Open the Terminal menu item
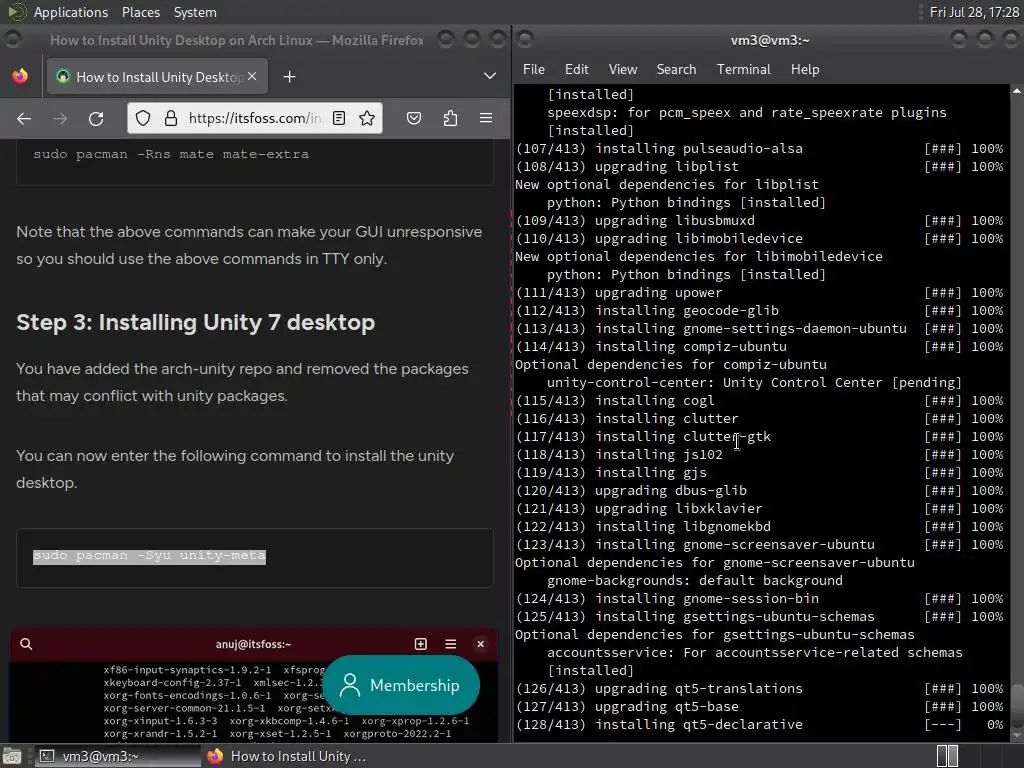 click(743, 69)
